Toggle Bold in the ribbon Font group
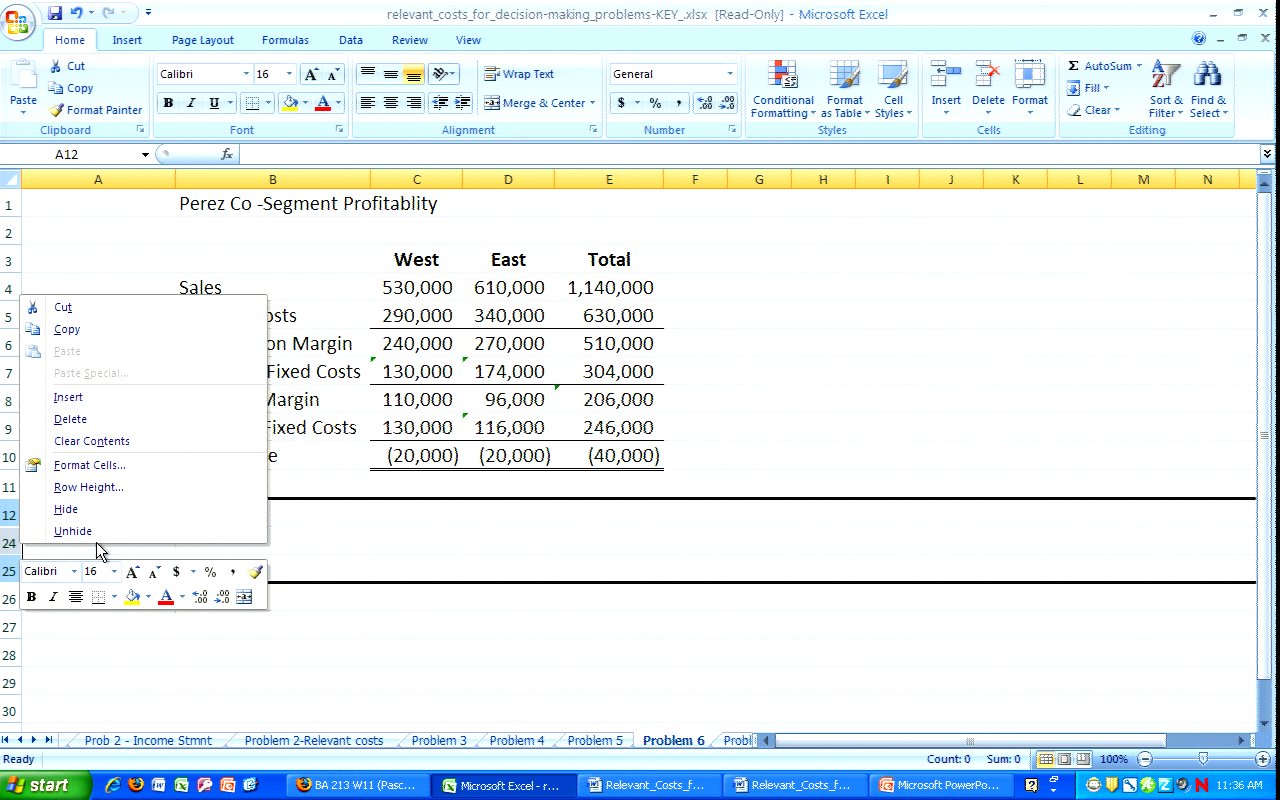 pyautogui.click(x=168, y=103)
